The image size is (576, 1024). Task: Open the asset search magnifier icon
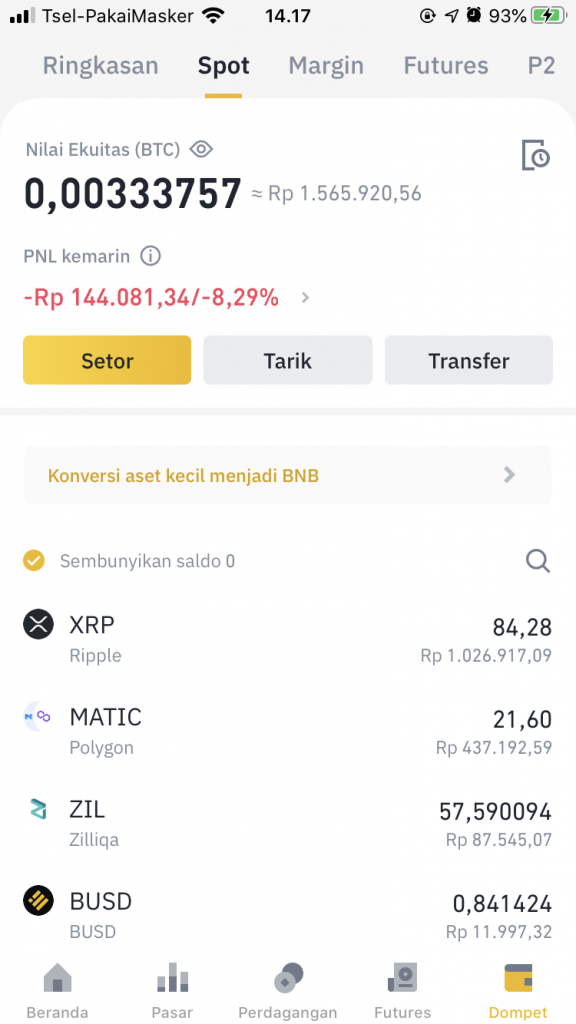[x=538, y=561]
